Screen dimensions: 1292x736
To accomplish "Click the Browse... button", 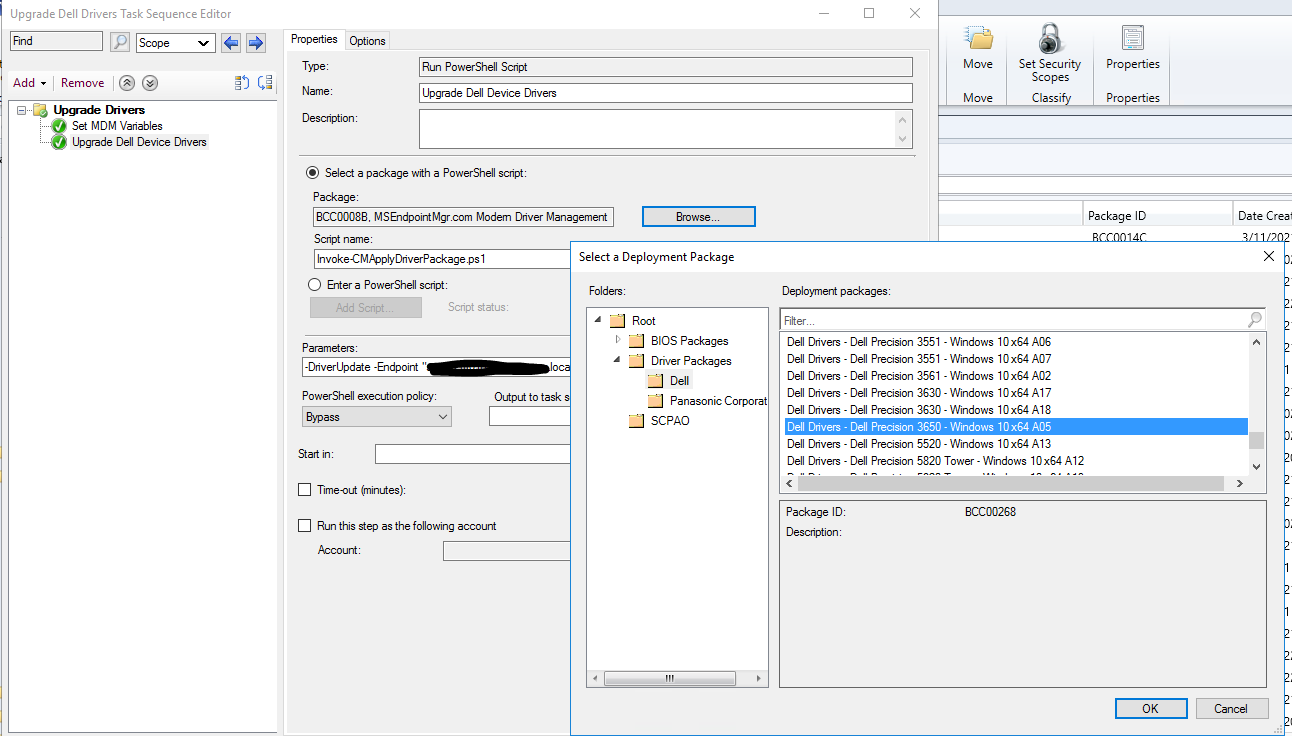I will [x=698, y=216].
